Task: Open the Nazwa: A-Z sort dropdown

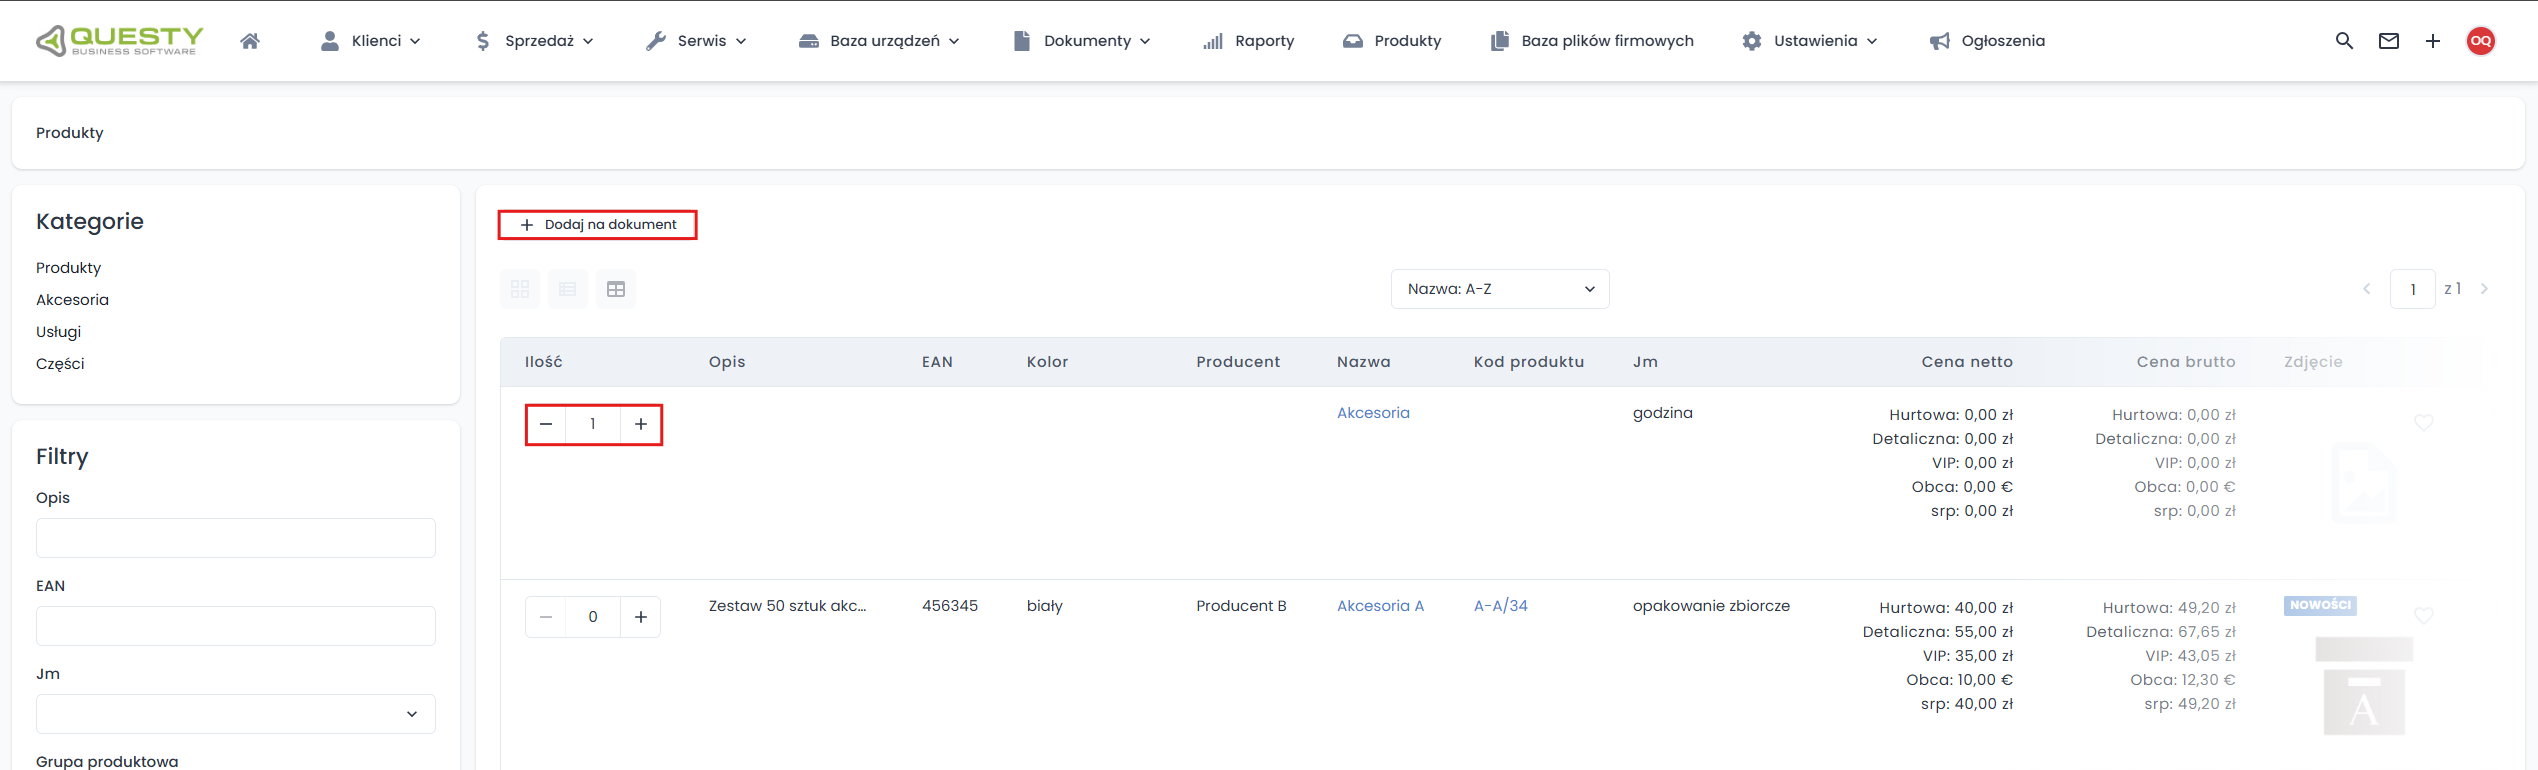Action: [1499, 289]
